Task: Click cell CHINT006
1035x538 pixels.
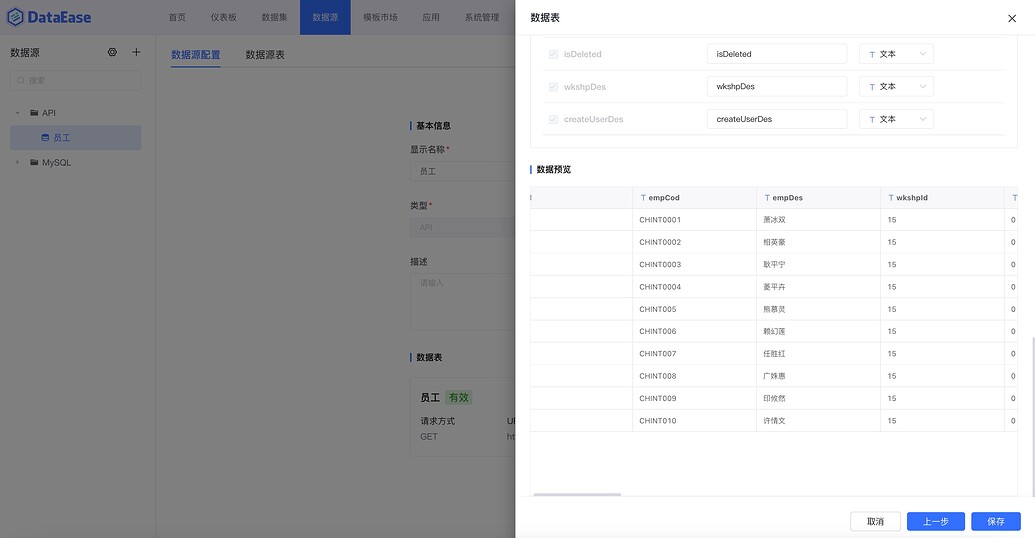Action: 694,331
